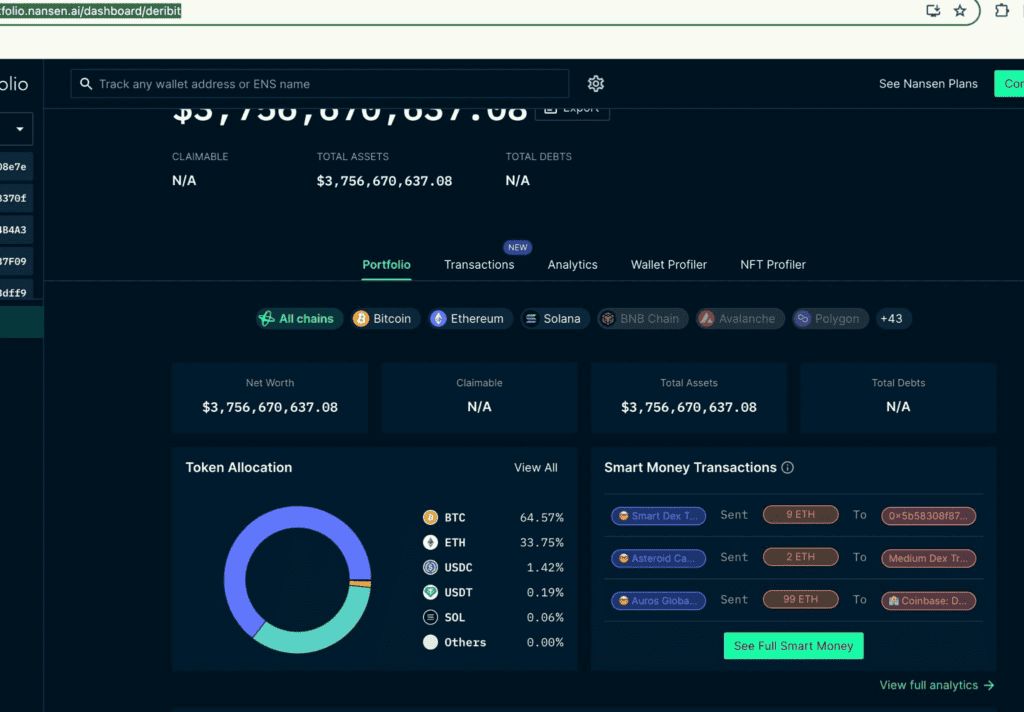Filter portfolio by Ethereum chain
The image size is (1024, 712).
coord(470,319)
